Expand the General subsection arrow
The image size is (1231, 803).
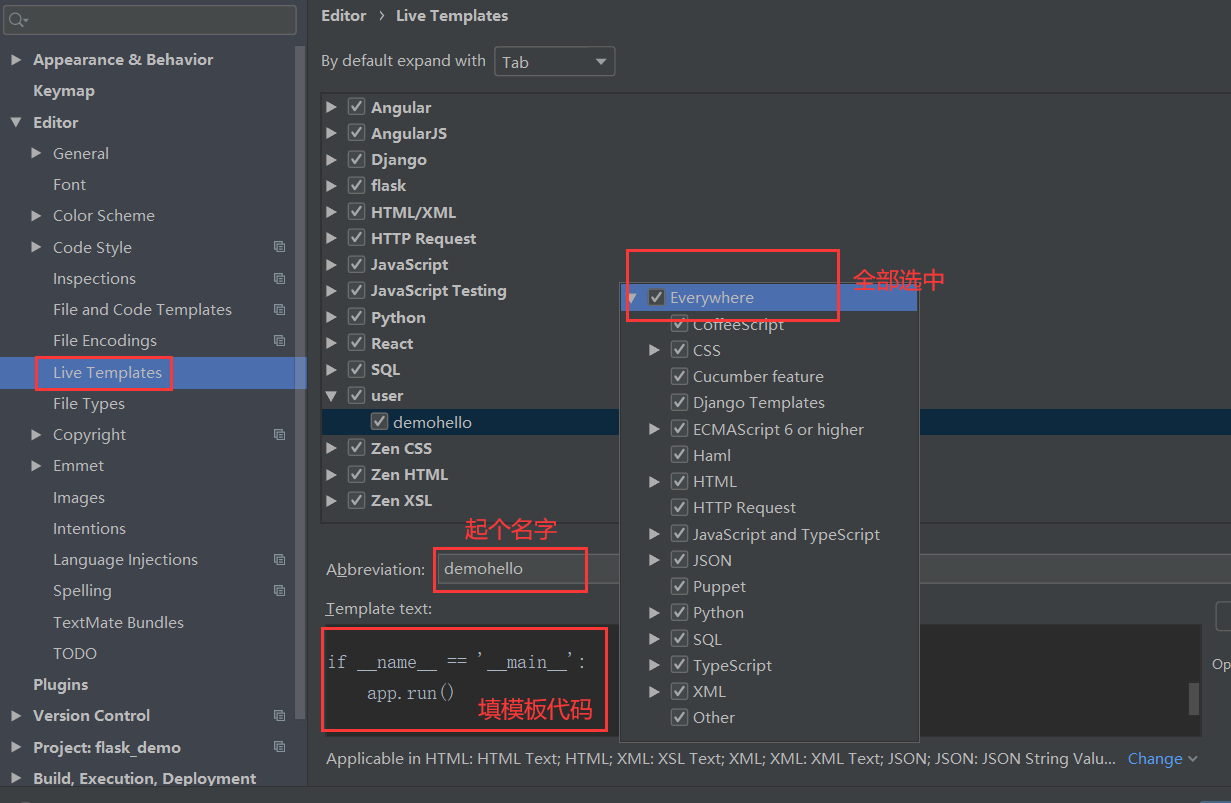click(37, 153)
